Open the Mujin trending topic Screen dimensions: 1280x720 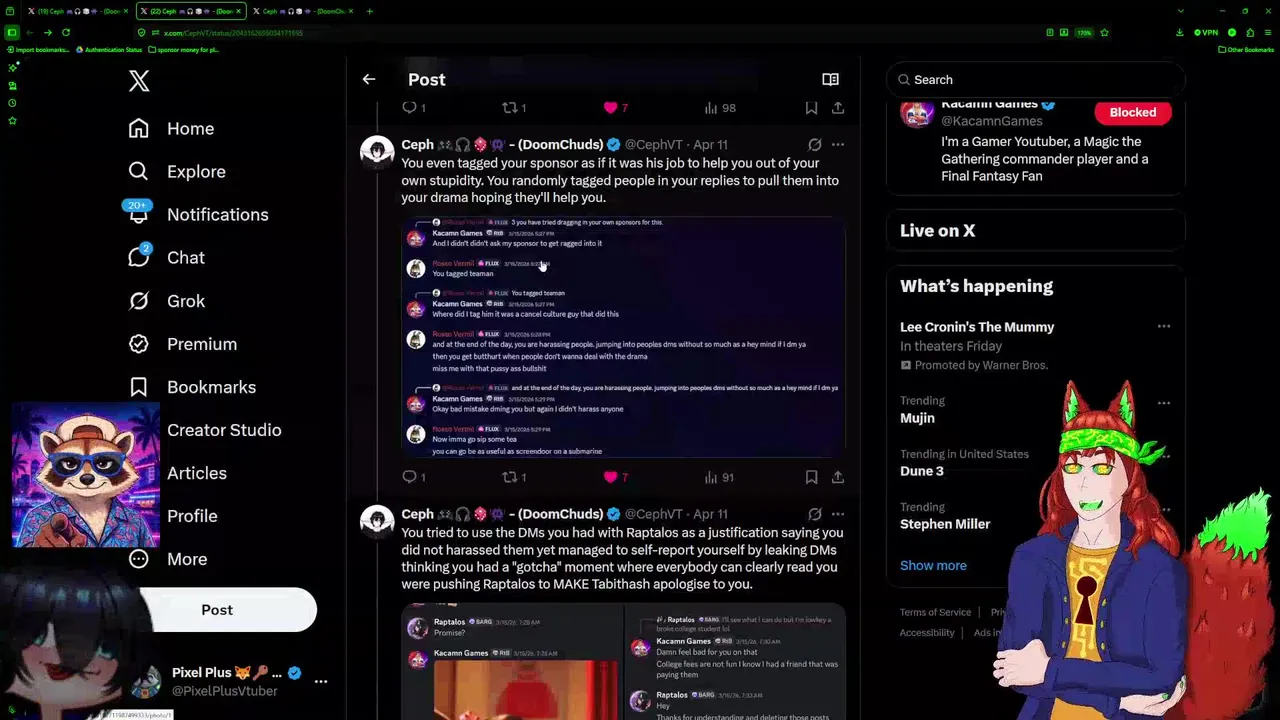[917, 418]
